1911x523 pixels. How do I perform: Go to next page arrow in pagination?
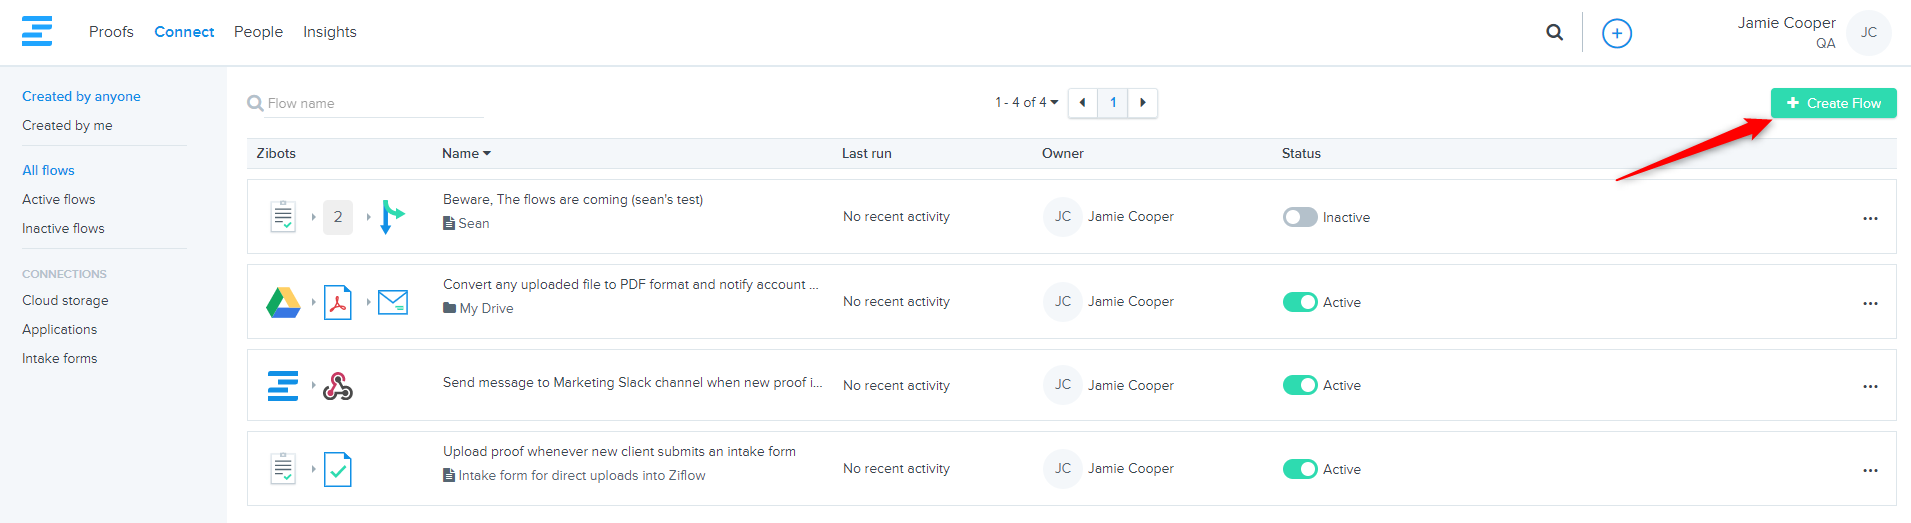click(1142, 102)
